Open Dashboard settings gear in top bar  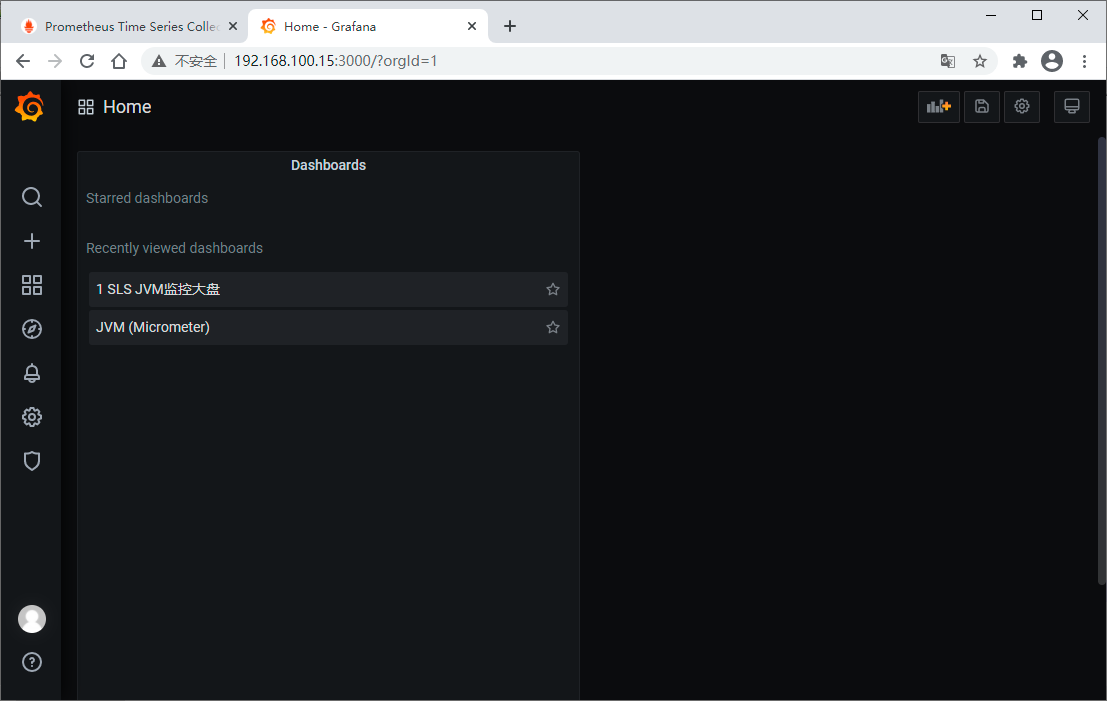click(1022, 107)
